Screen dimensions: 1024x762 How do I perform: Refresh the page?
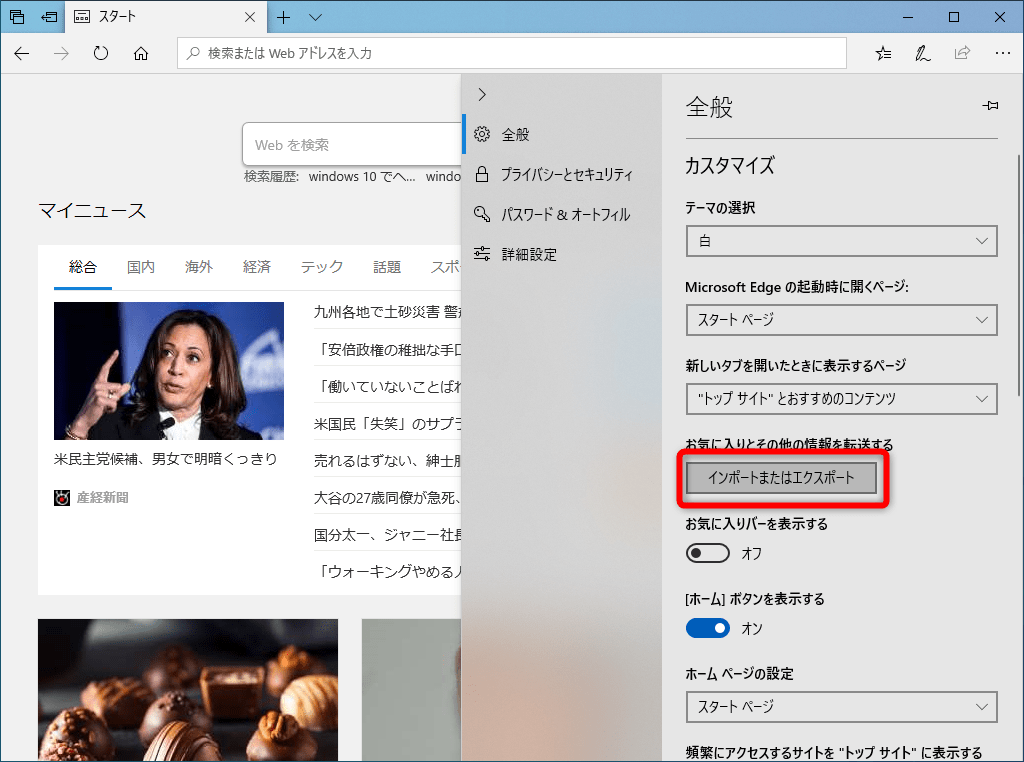(101, 54)
